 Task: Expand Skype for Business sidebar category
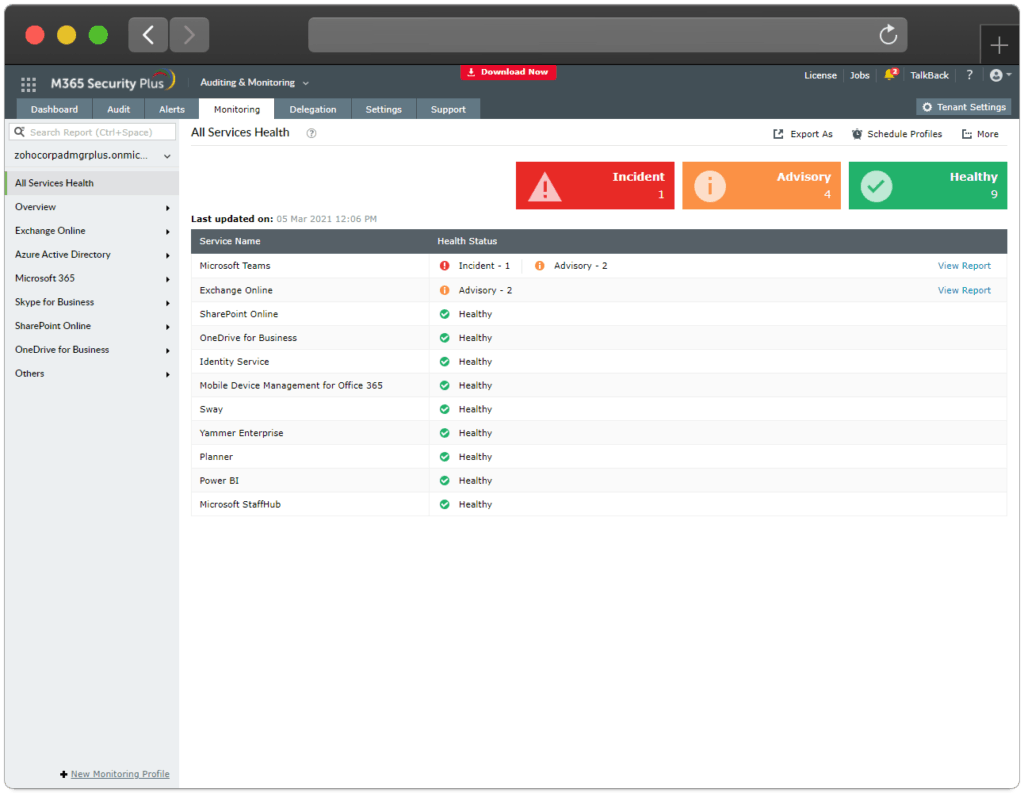click(x=92, y=302)
